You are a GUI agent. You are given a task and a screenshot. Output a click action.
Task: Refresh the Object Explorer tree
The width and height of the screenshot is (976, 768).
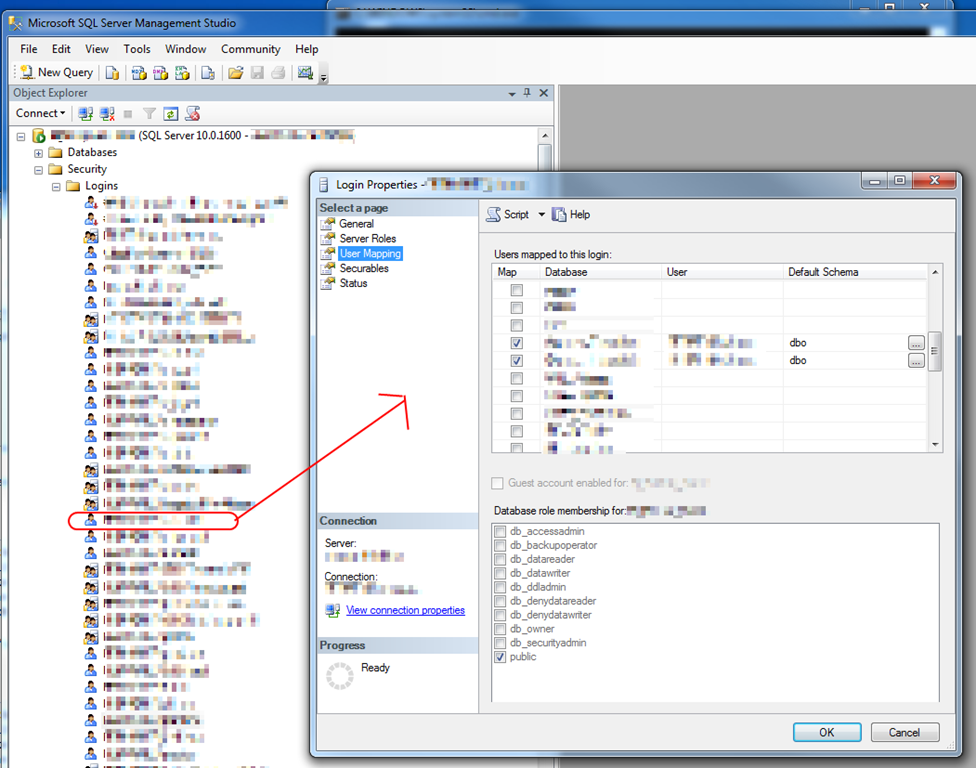tap(171, 114)
